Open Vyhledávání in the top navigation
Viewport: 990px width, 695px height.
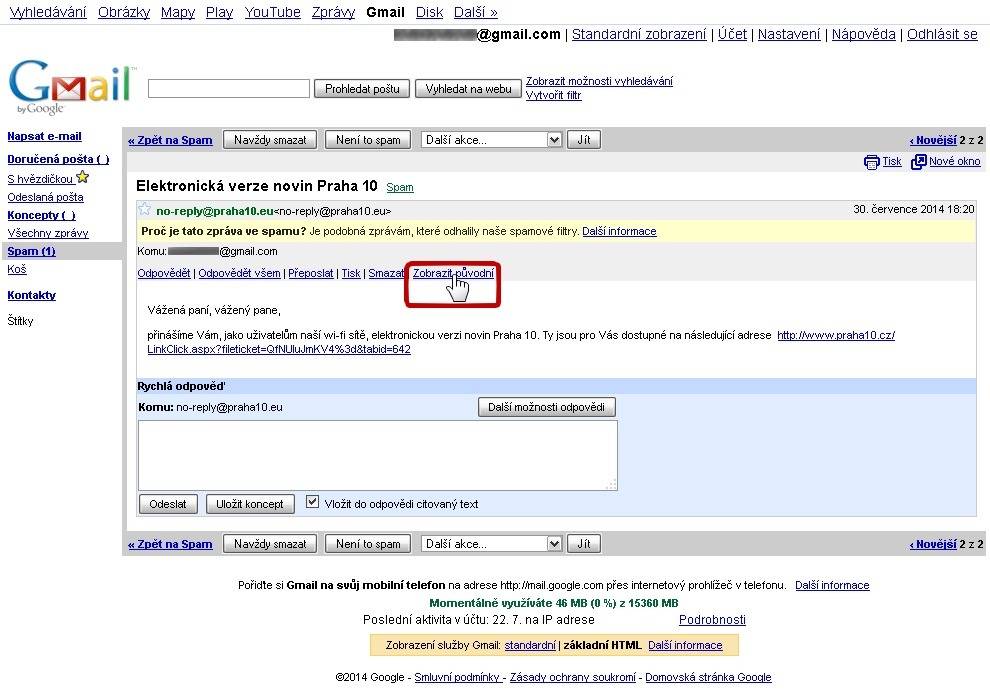pos(48,12)
